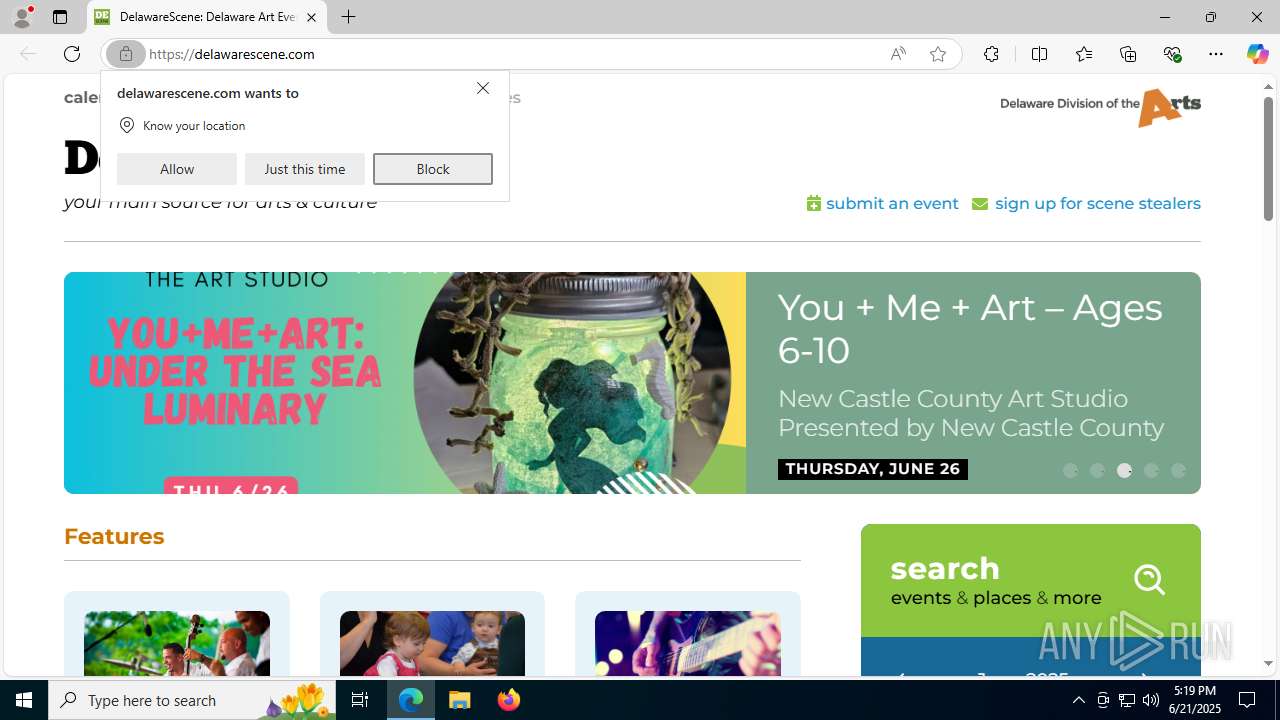Image resolution: width=1280 pixels, height=720 pixels.
Task: Select the third carousel slide dot
Action: 1124,470
